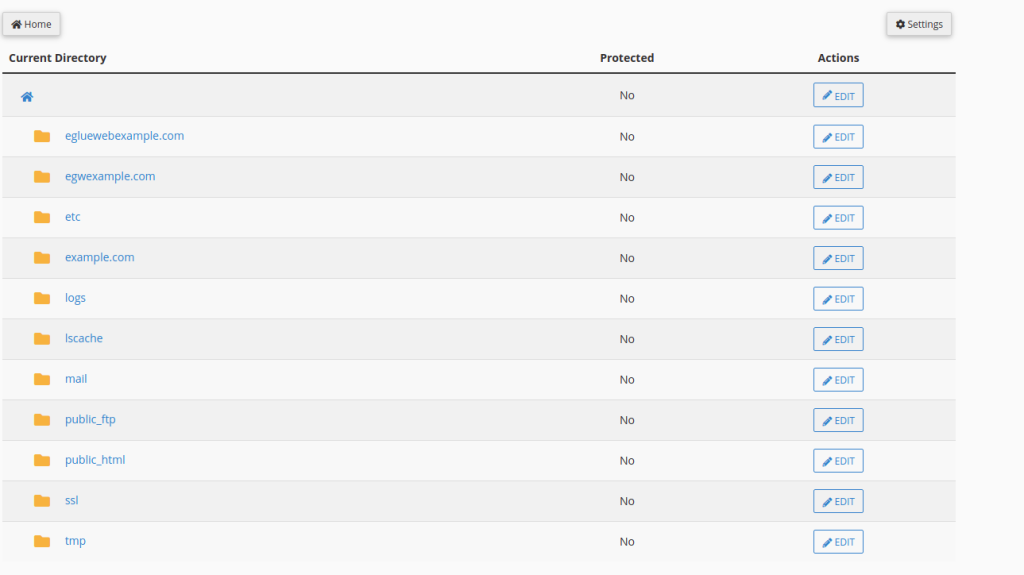This screenshot has height=575, width=1024.
Task: Select the folder icon beside logs
Action: click(x=42, y=298)
